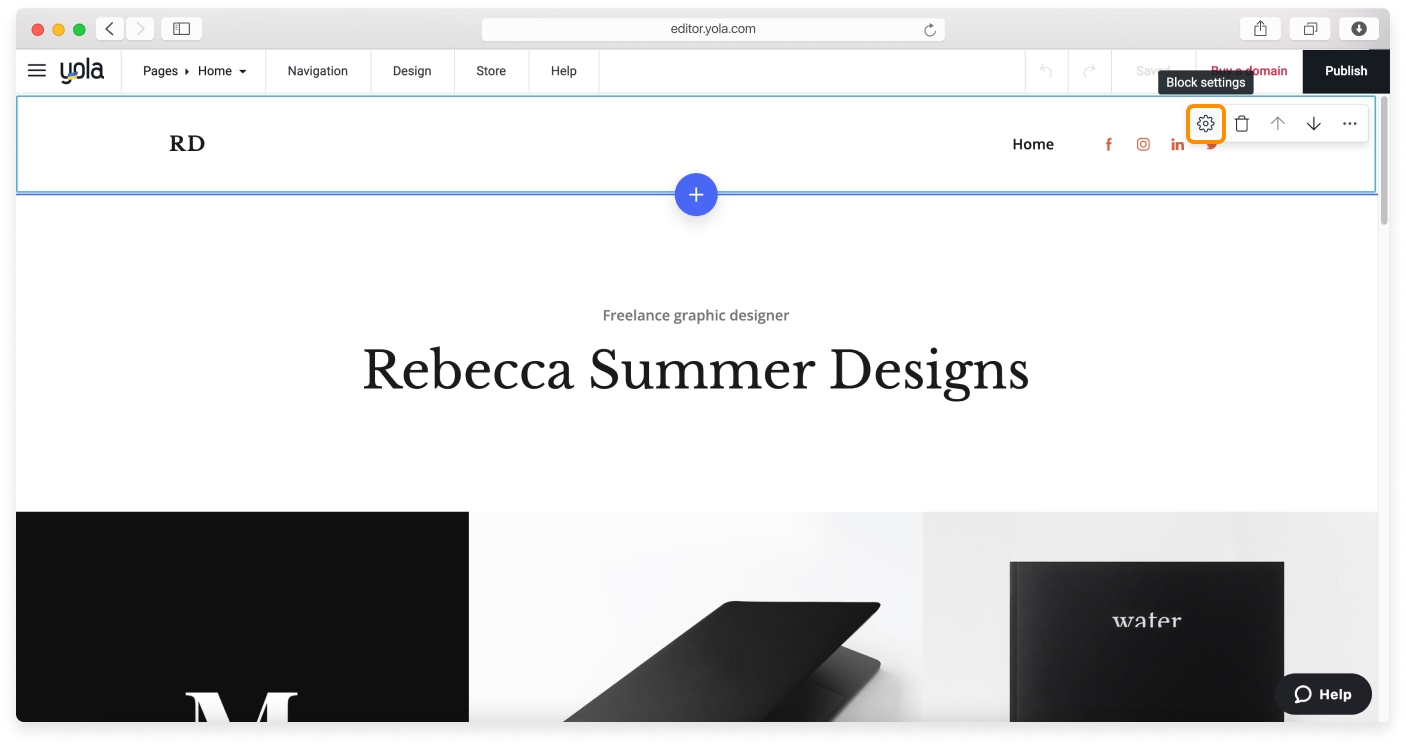Open the Design menu
The width and height of the screenshot is (1406, 746).
(411, 71)
